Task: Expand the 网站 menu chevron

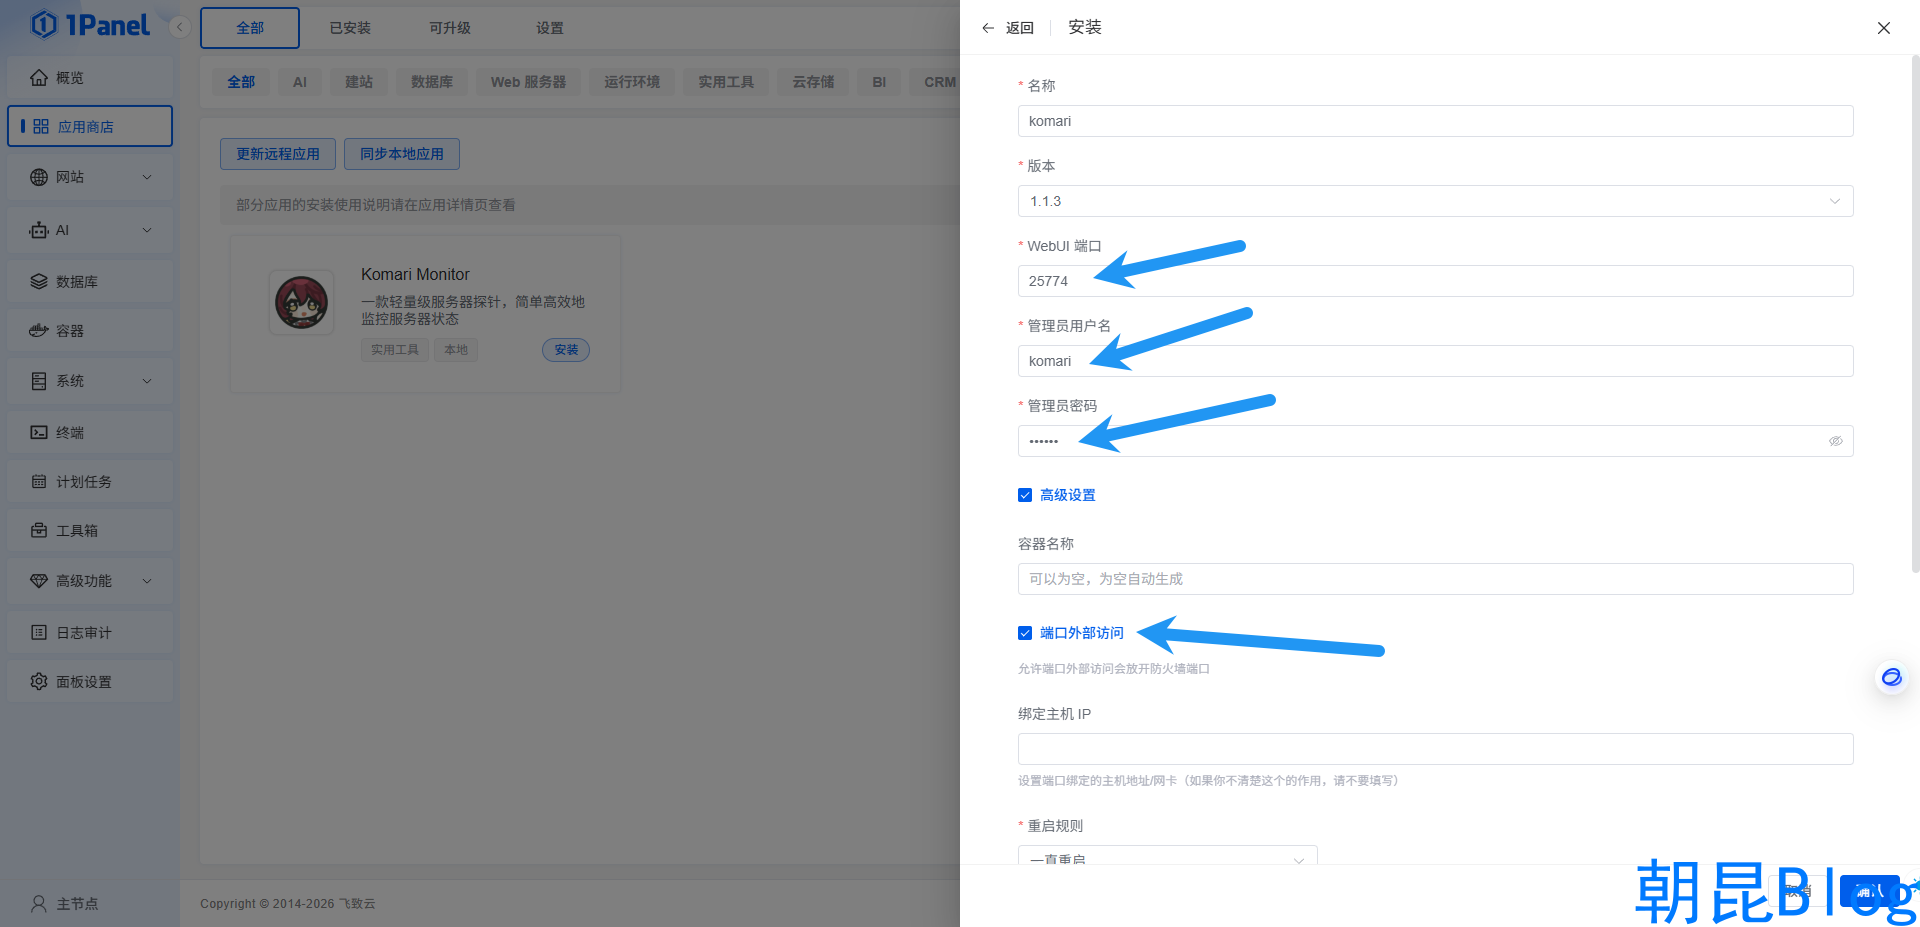Action: point(147,177)
